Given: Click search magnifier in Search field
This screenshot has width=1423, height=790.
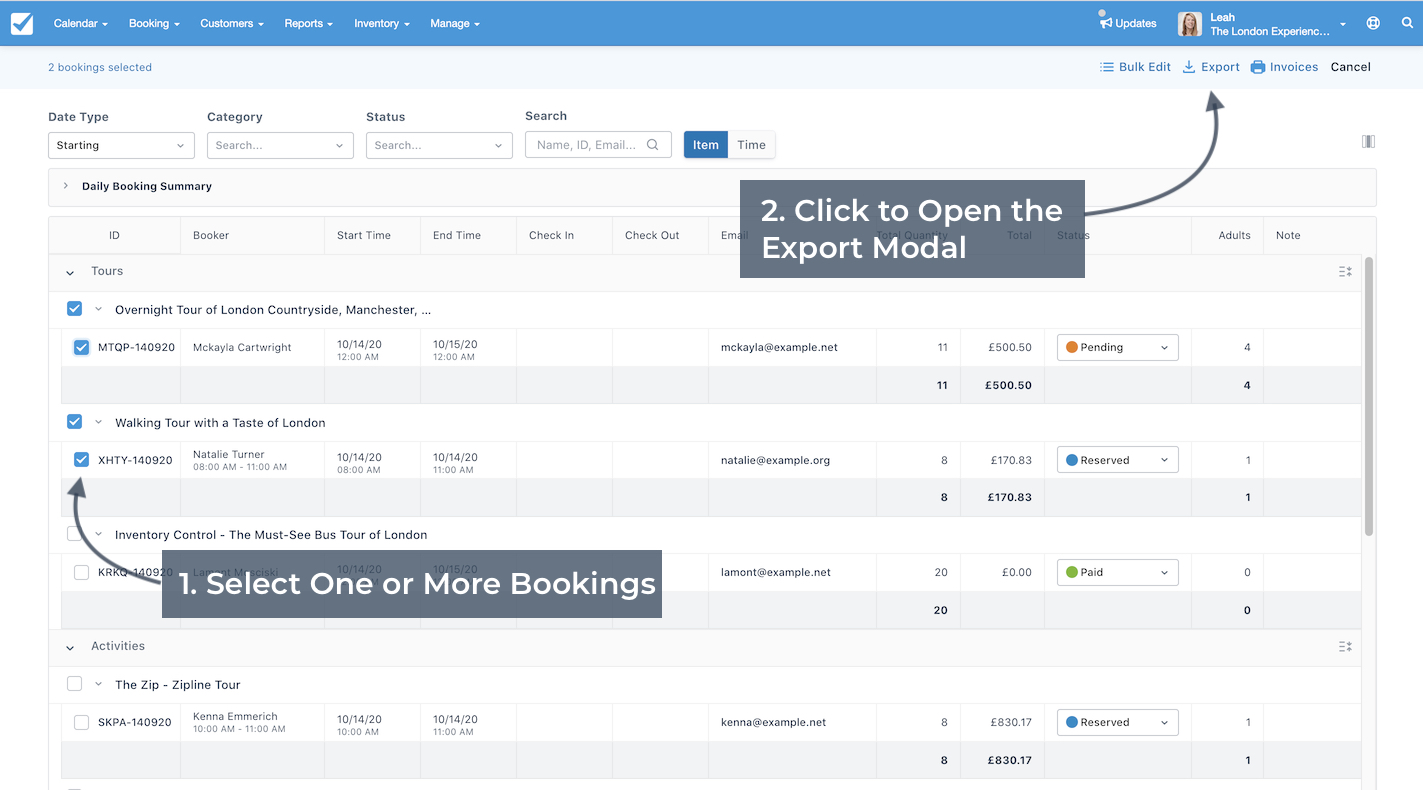Looking at the screenshot, I should tap(653, 145).
